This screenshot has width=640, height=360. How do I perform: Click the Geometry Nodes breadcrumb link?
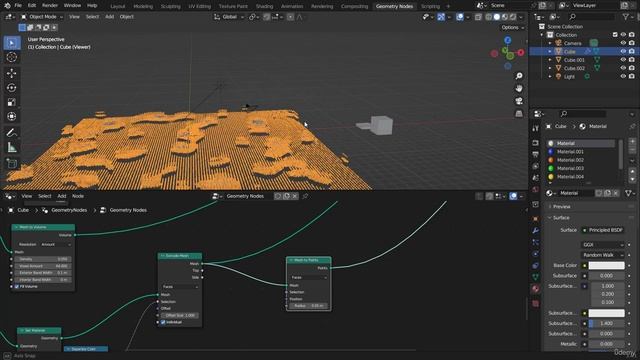(128, 210)
